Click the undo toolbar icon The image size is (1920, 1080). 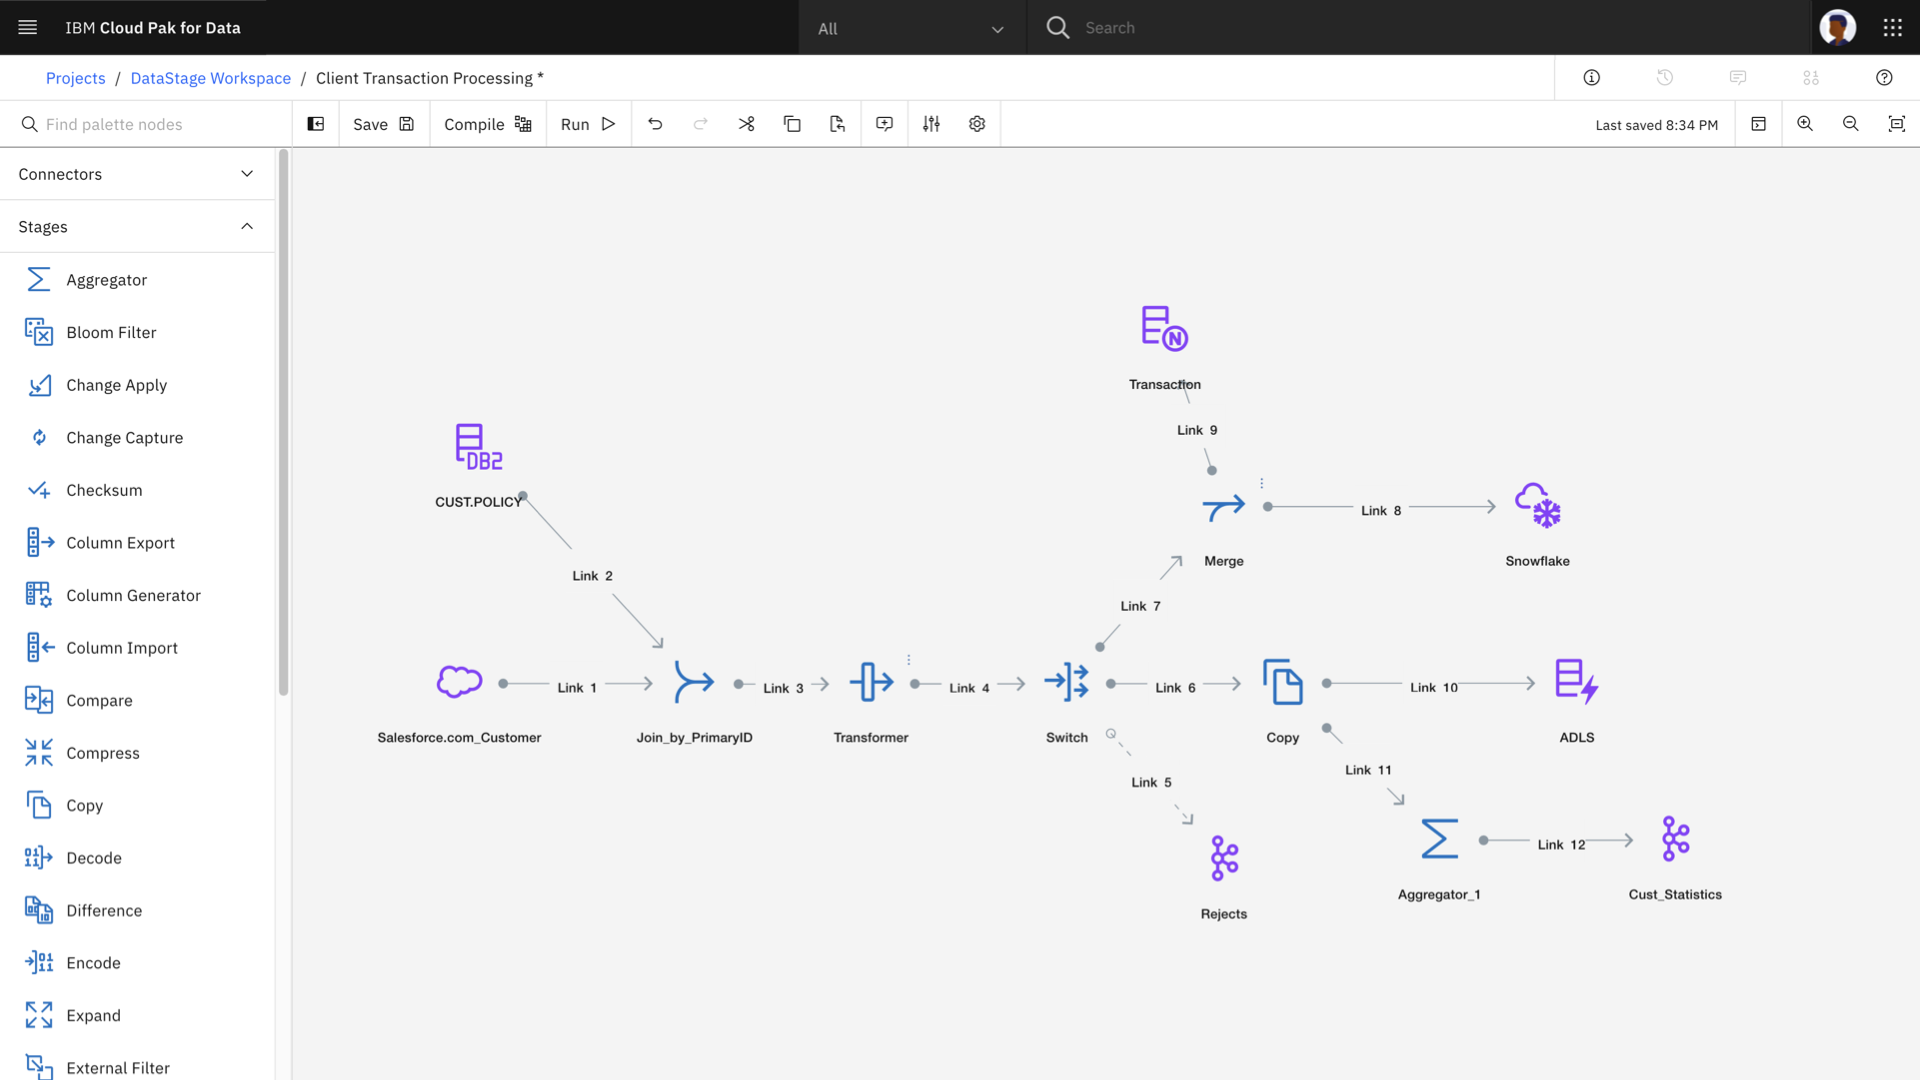pos(655,124)
